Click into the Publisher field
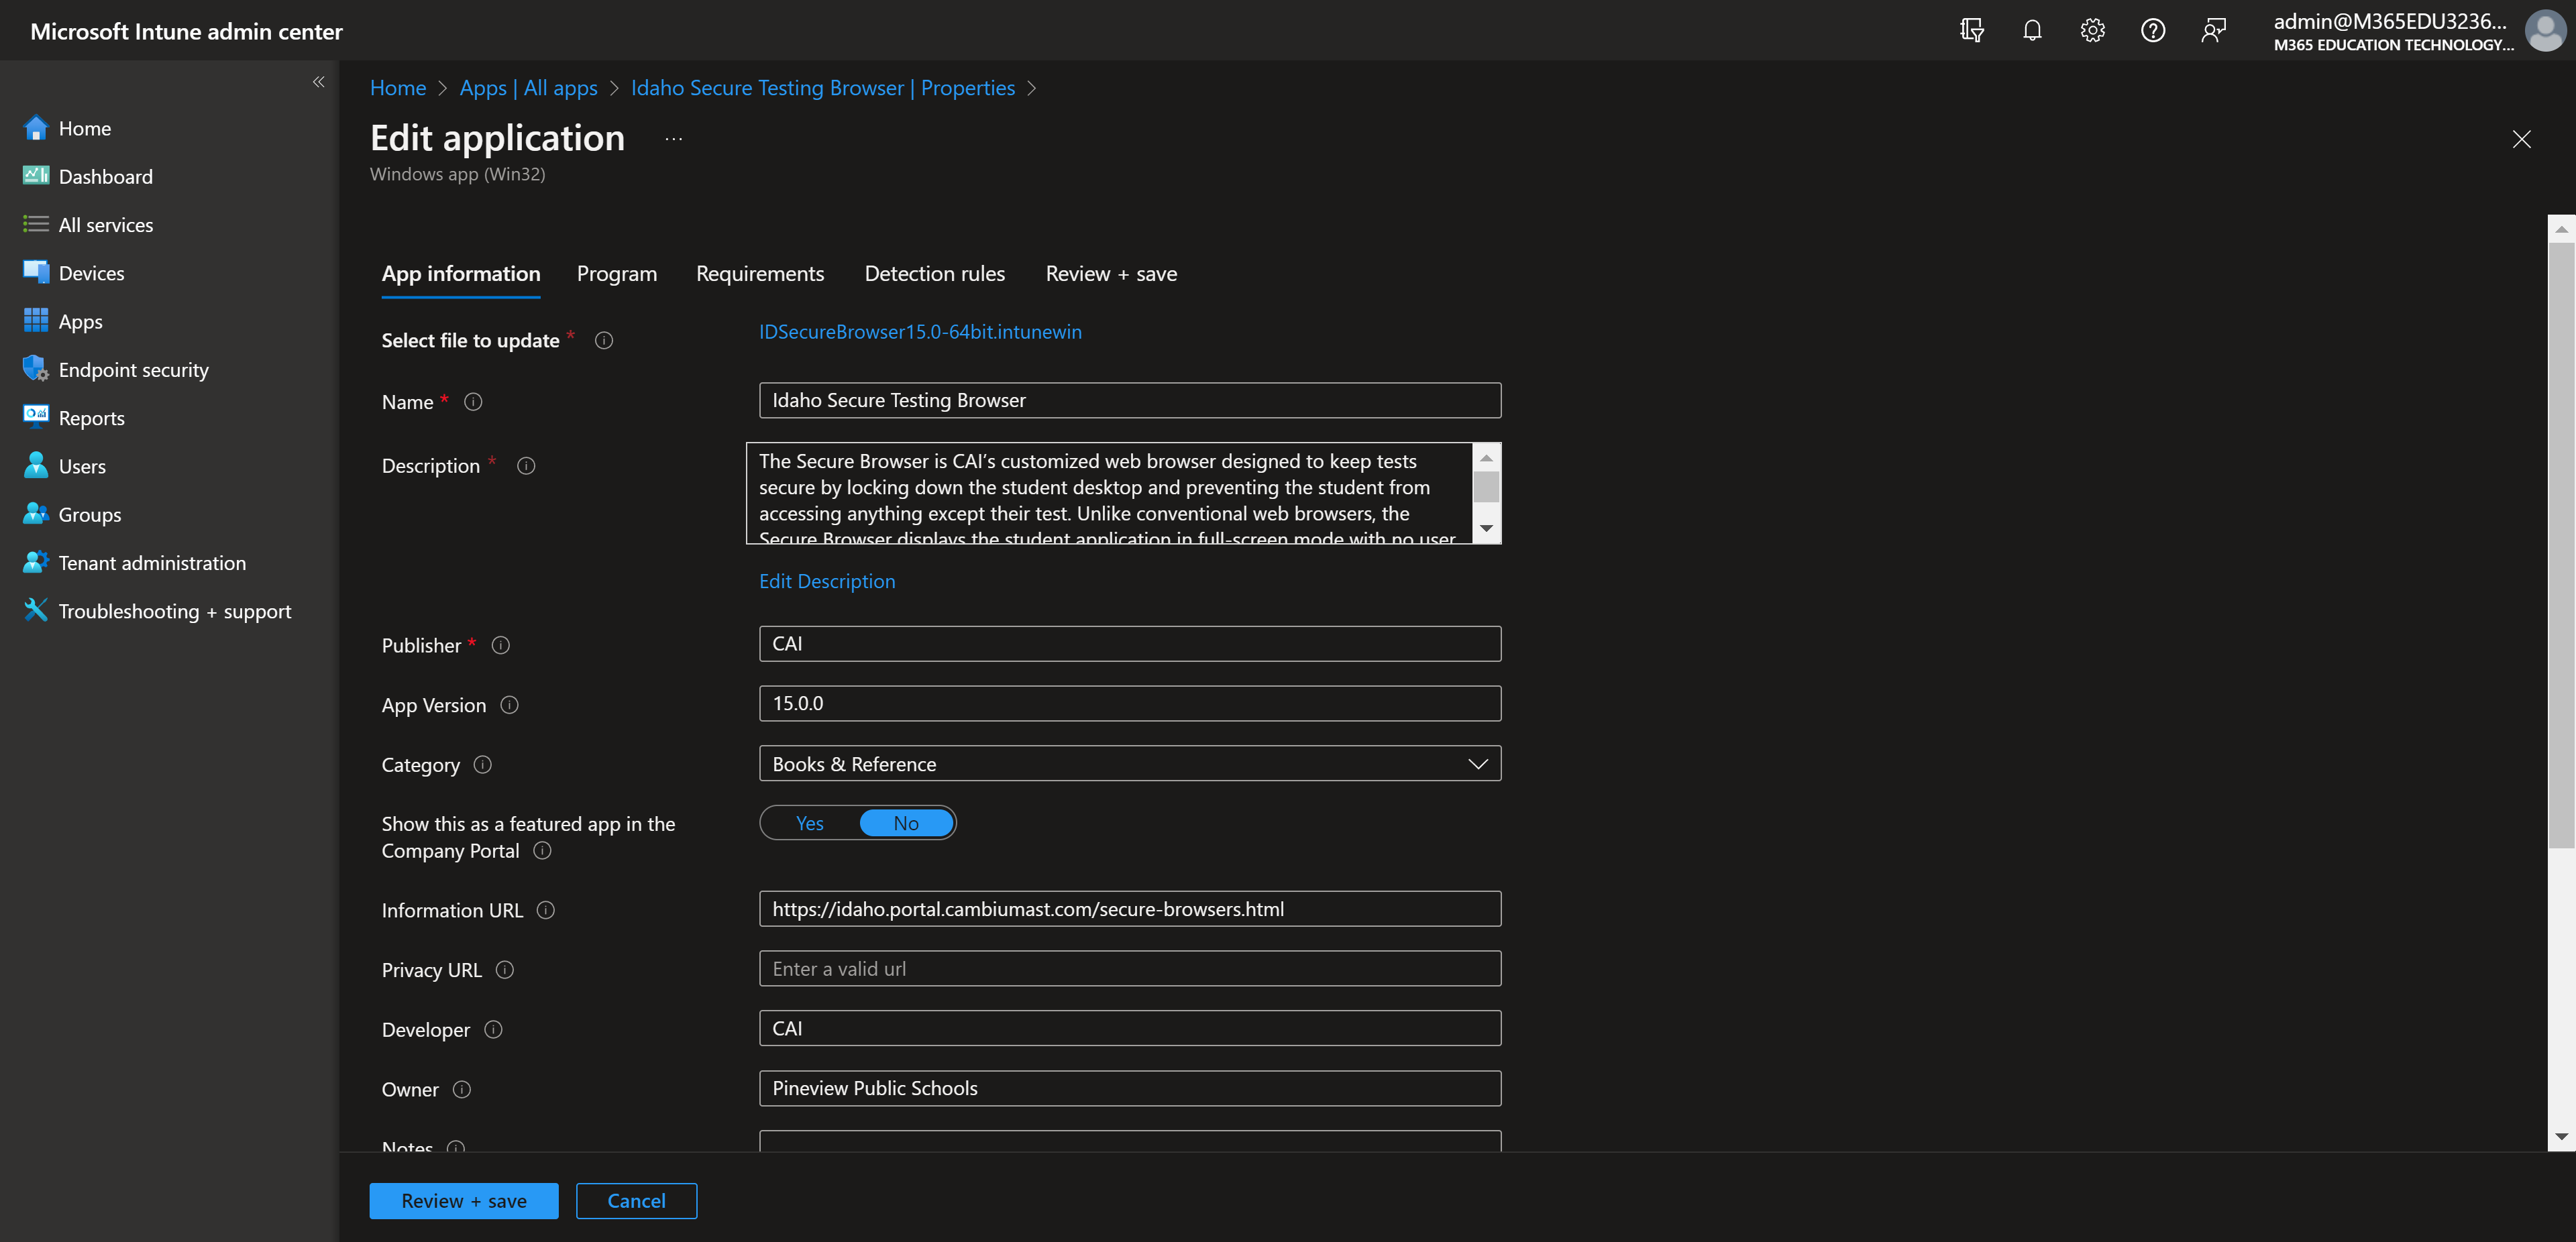This screenshot has height=1242, width=2576. (1130, 644)
